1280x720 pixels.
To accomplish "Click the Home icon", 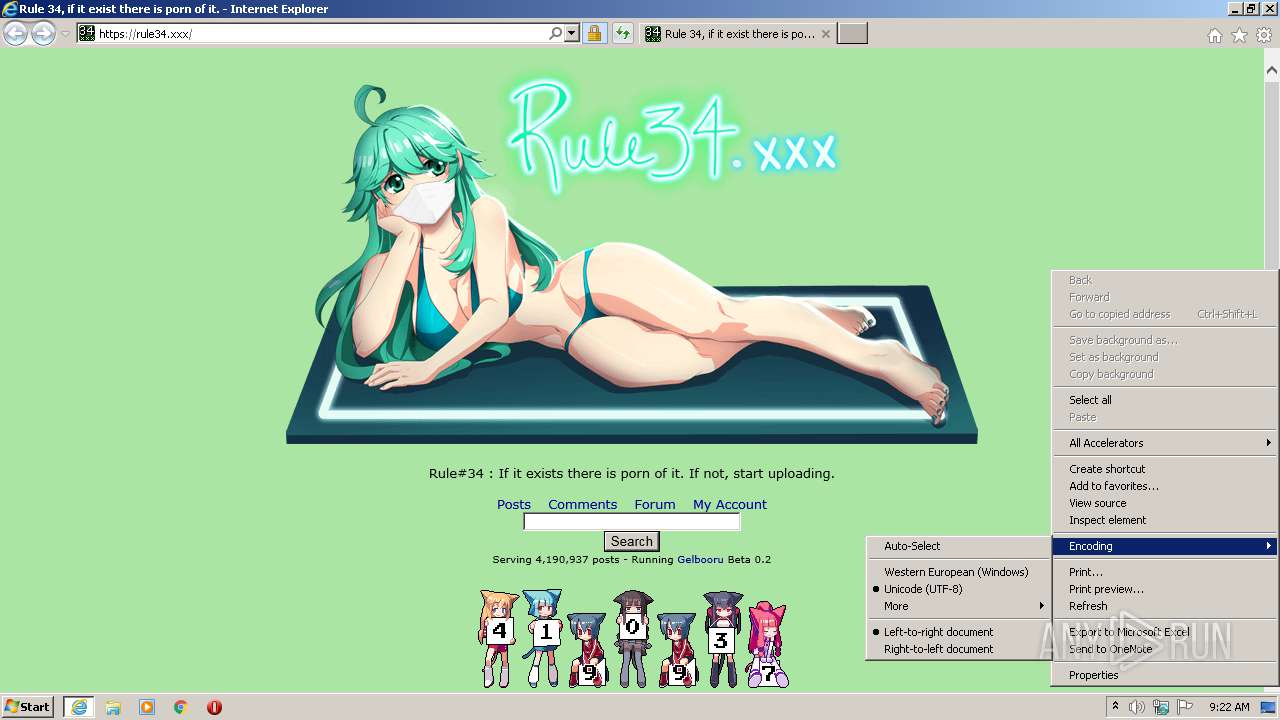I will pos(1214,35).
